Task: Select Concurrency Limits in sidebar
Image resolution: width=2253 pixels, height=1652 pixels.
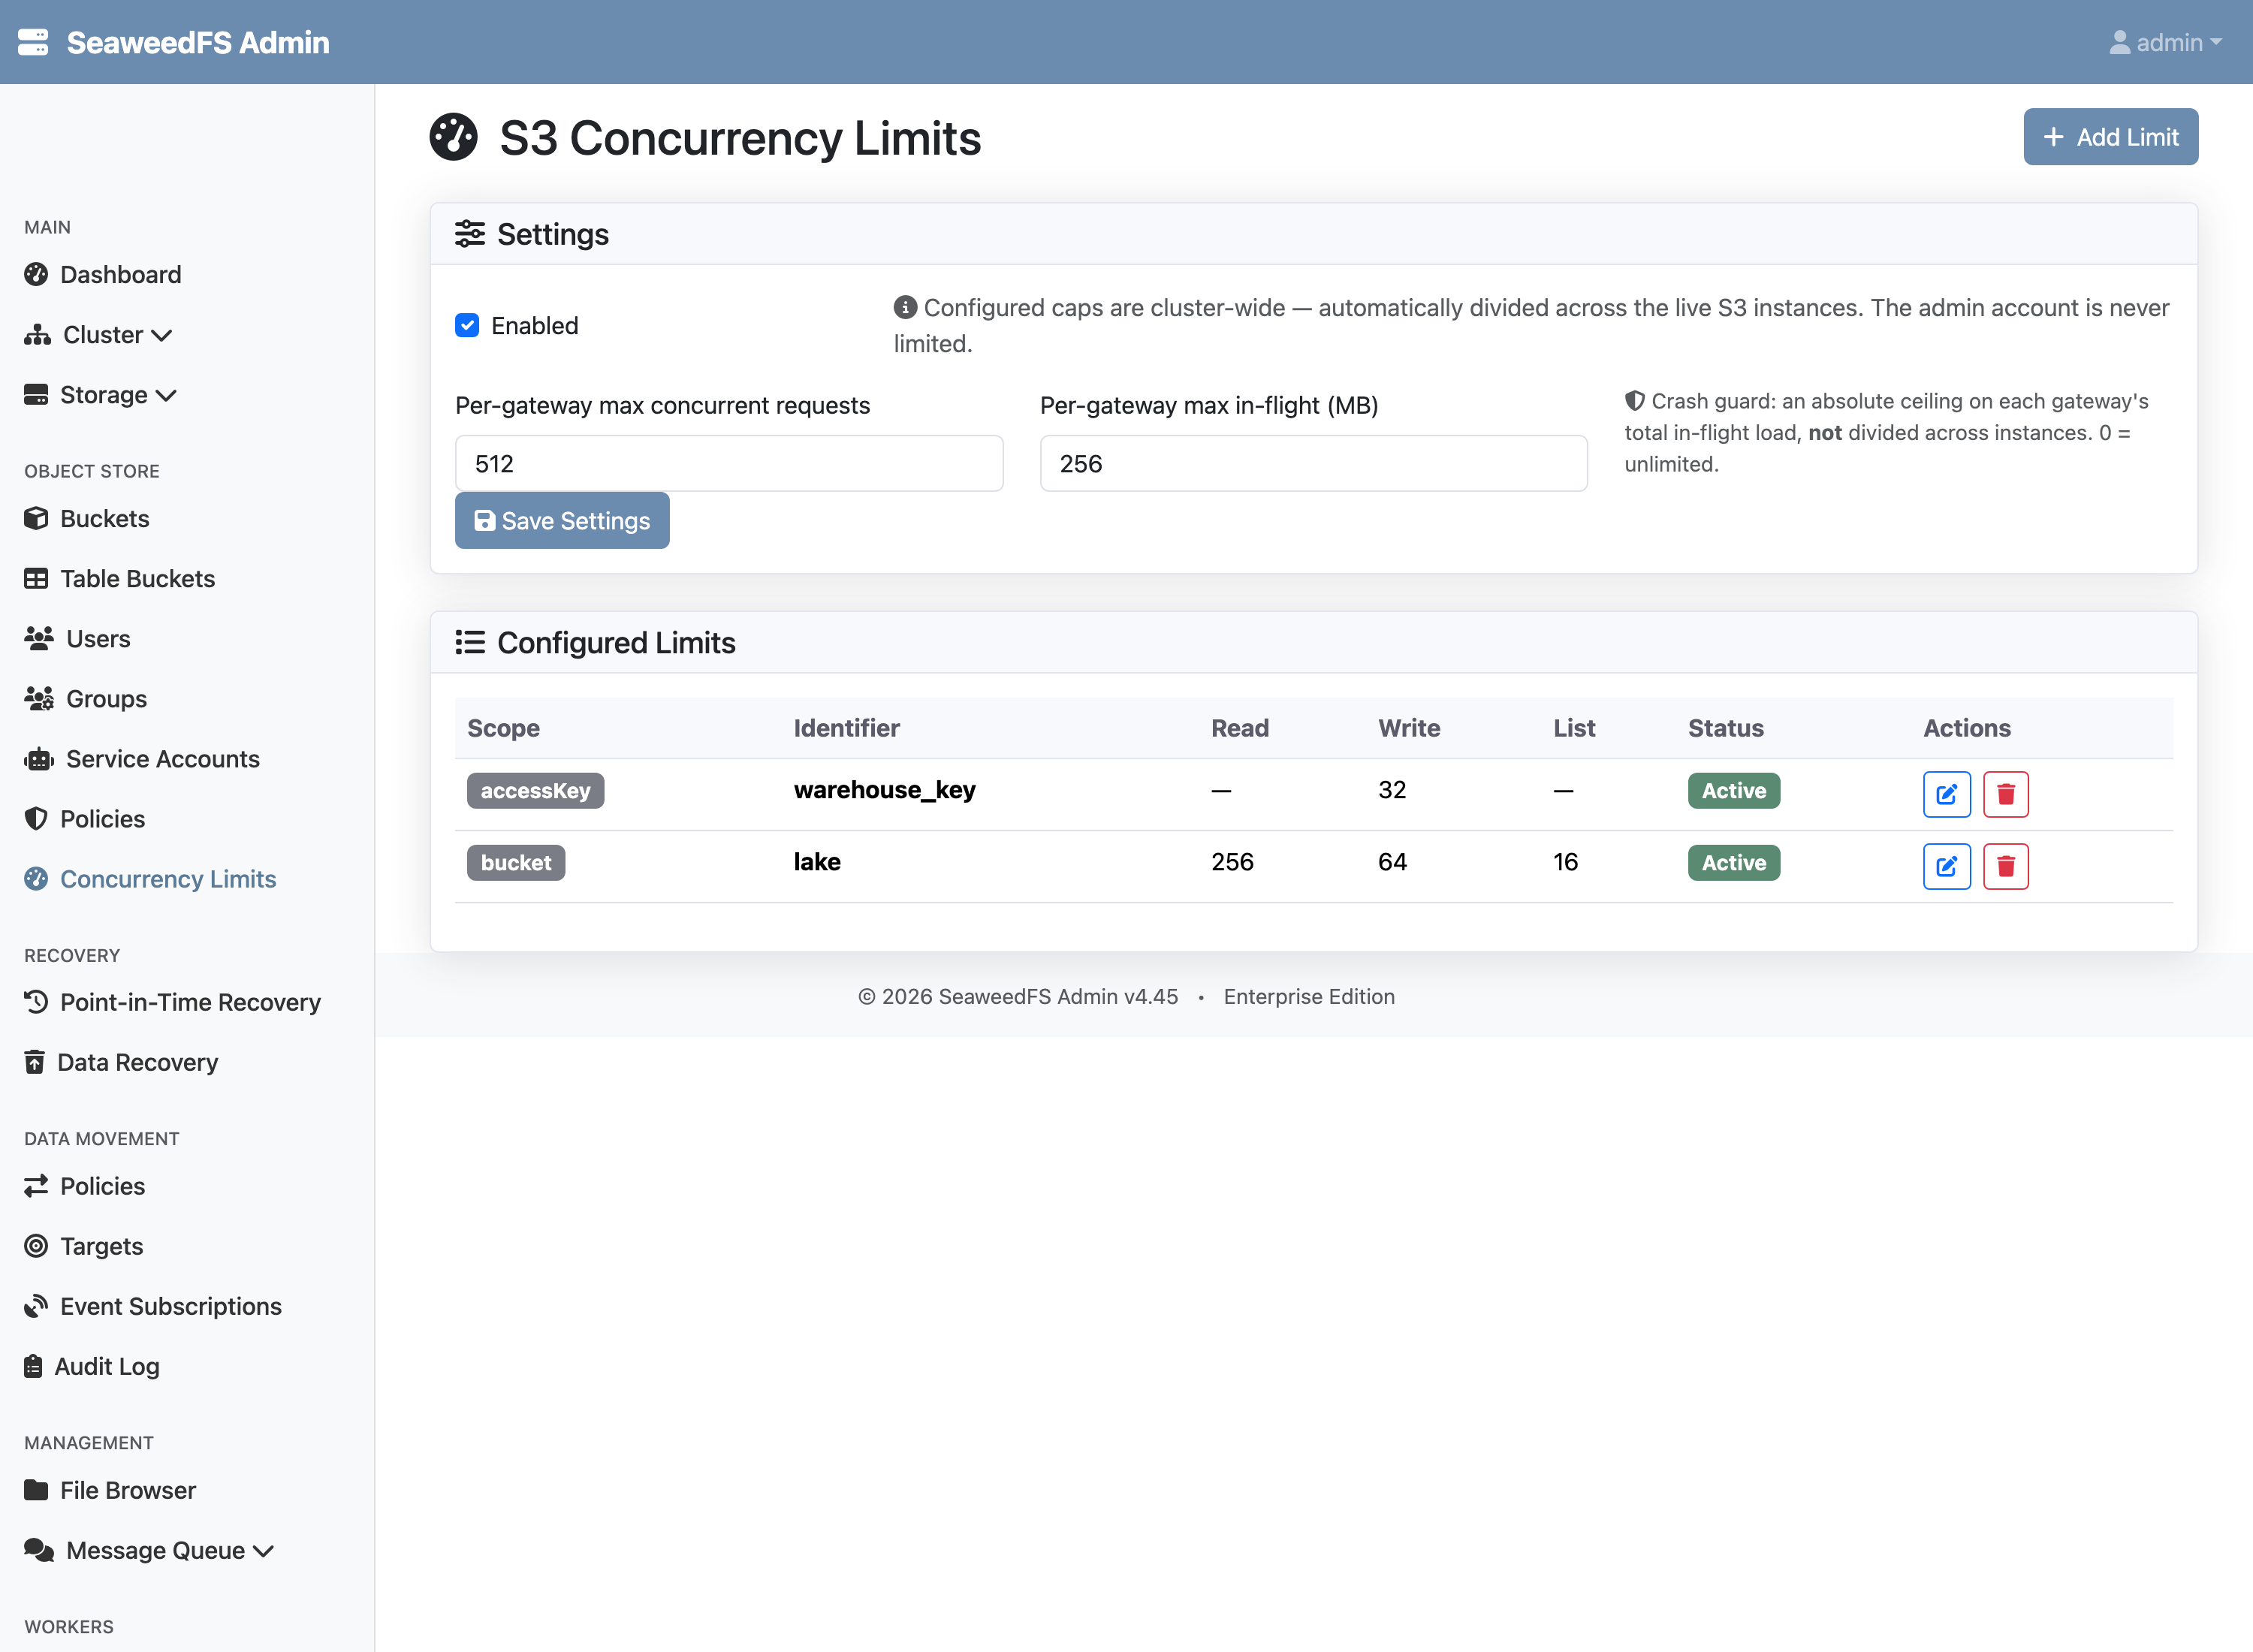Action: click(x=168, y=878)
